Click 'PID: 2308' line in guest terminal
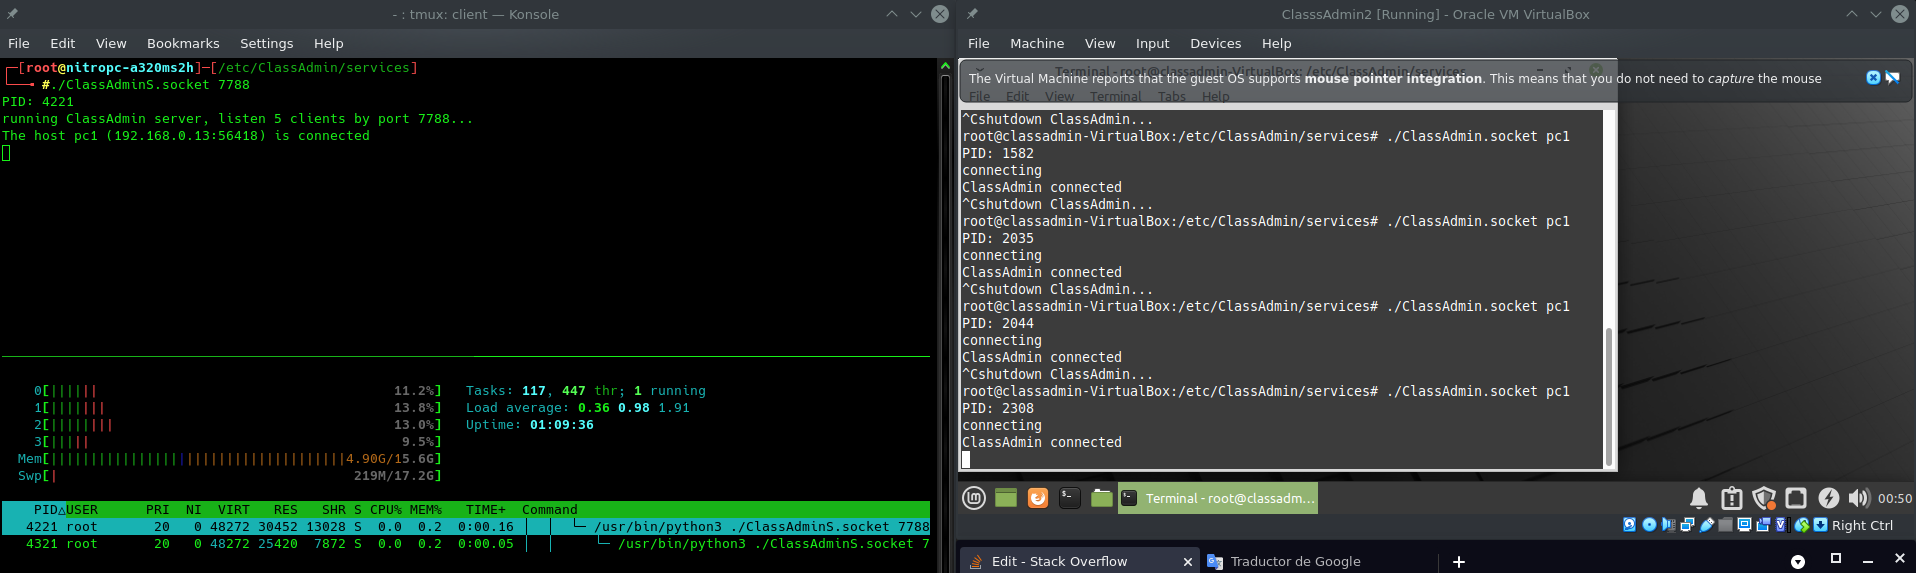 pyautogui.click(x=998, y=408)
